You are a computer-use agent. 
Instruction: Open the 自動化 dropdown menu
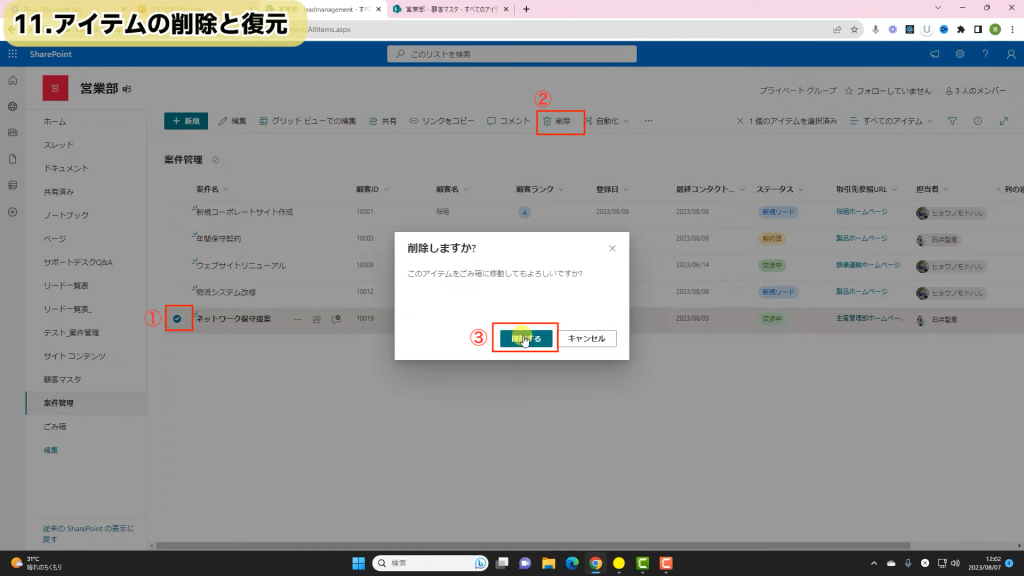click(612, 121)
